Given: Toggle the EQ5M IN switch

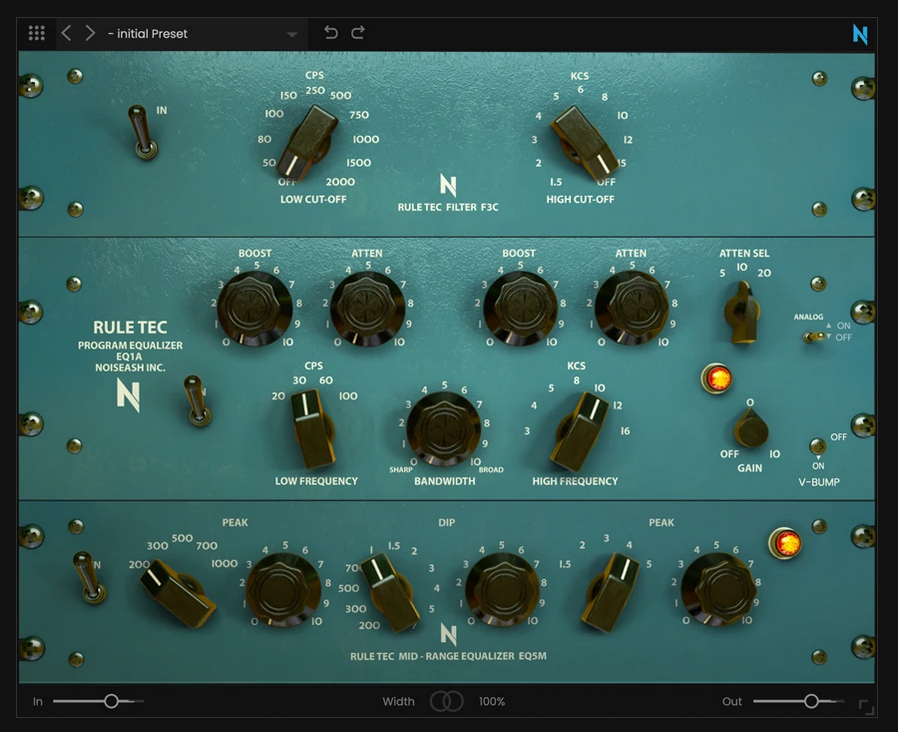Looking at the screenshot, I should click(x=89, y=577).
